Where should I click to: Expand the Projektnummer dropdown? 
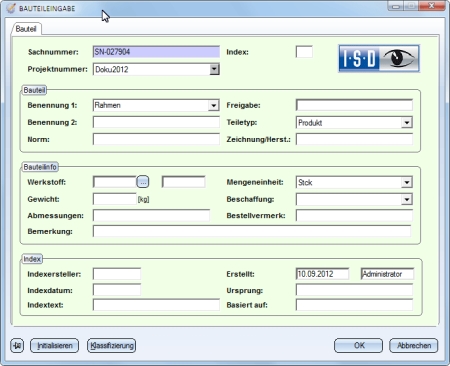[x=214, y=69]
